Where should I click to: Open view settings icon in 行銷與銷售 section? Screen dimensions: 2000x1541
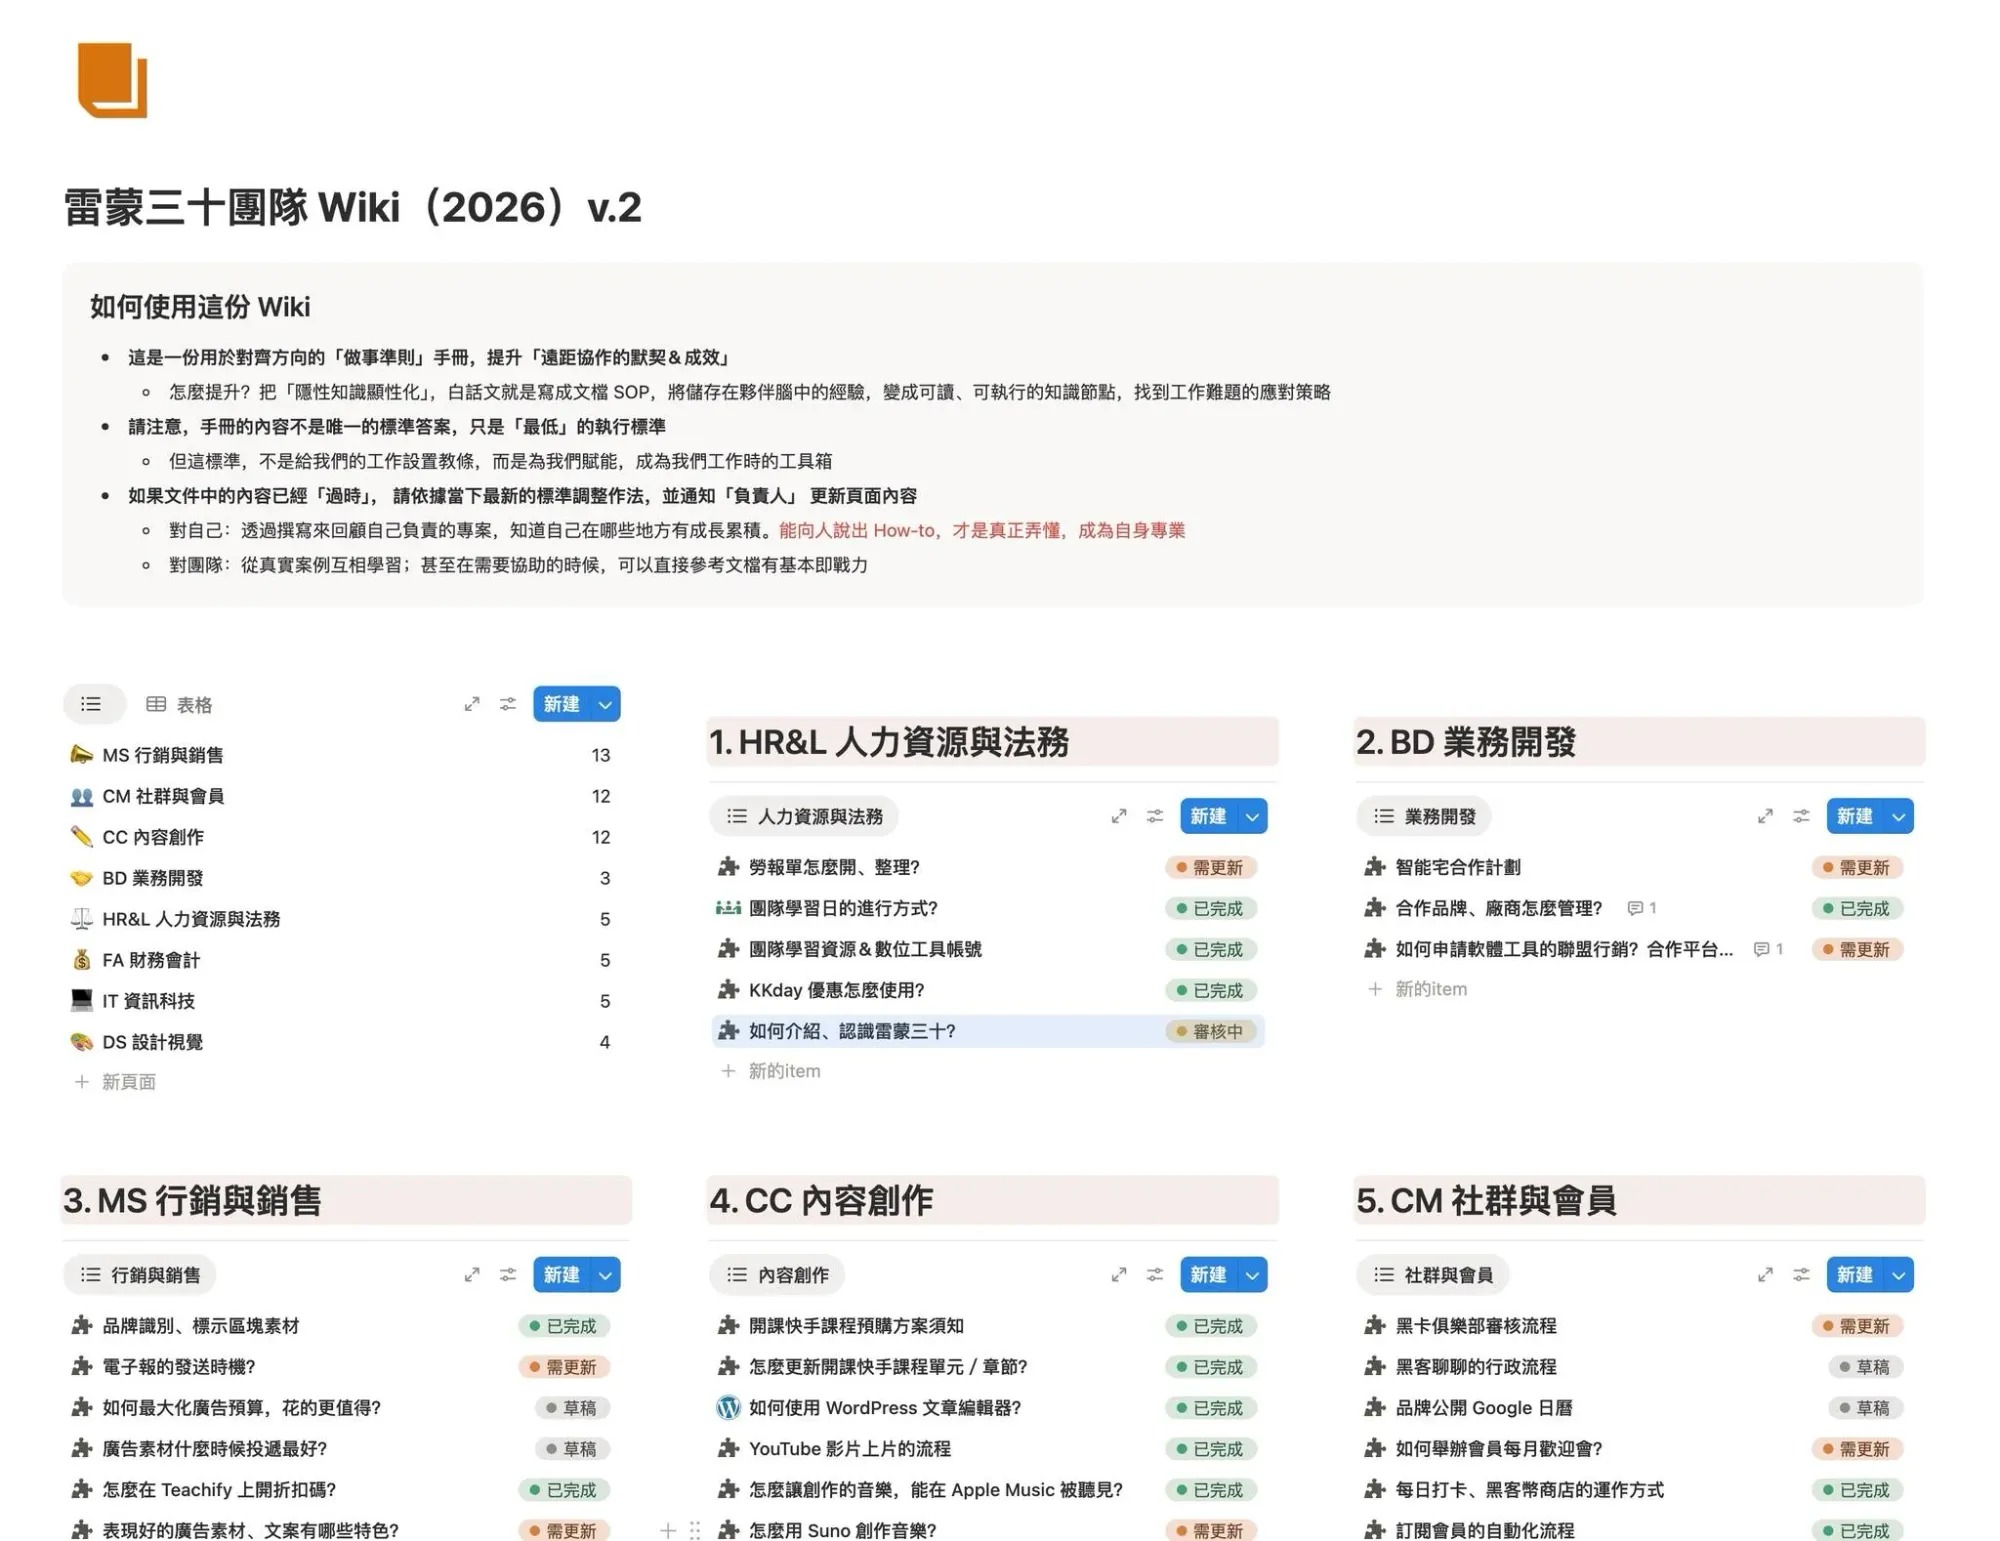point(508,1275)
